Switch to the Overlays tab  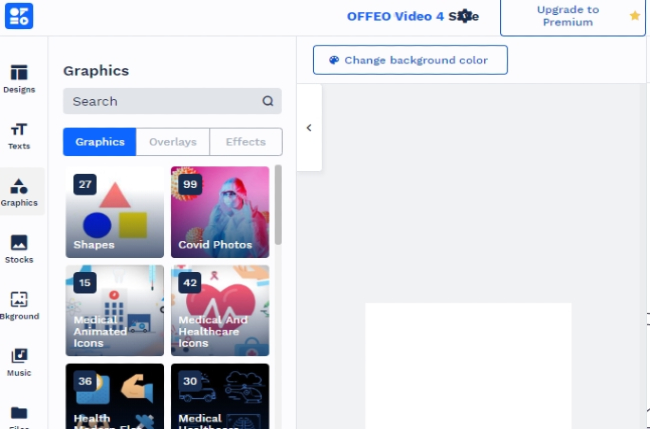tap(173, 142)
